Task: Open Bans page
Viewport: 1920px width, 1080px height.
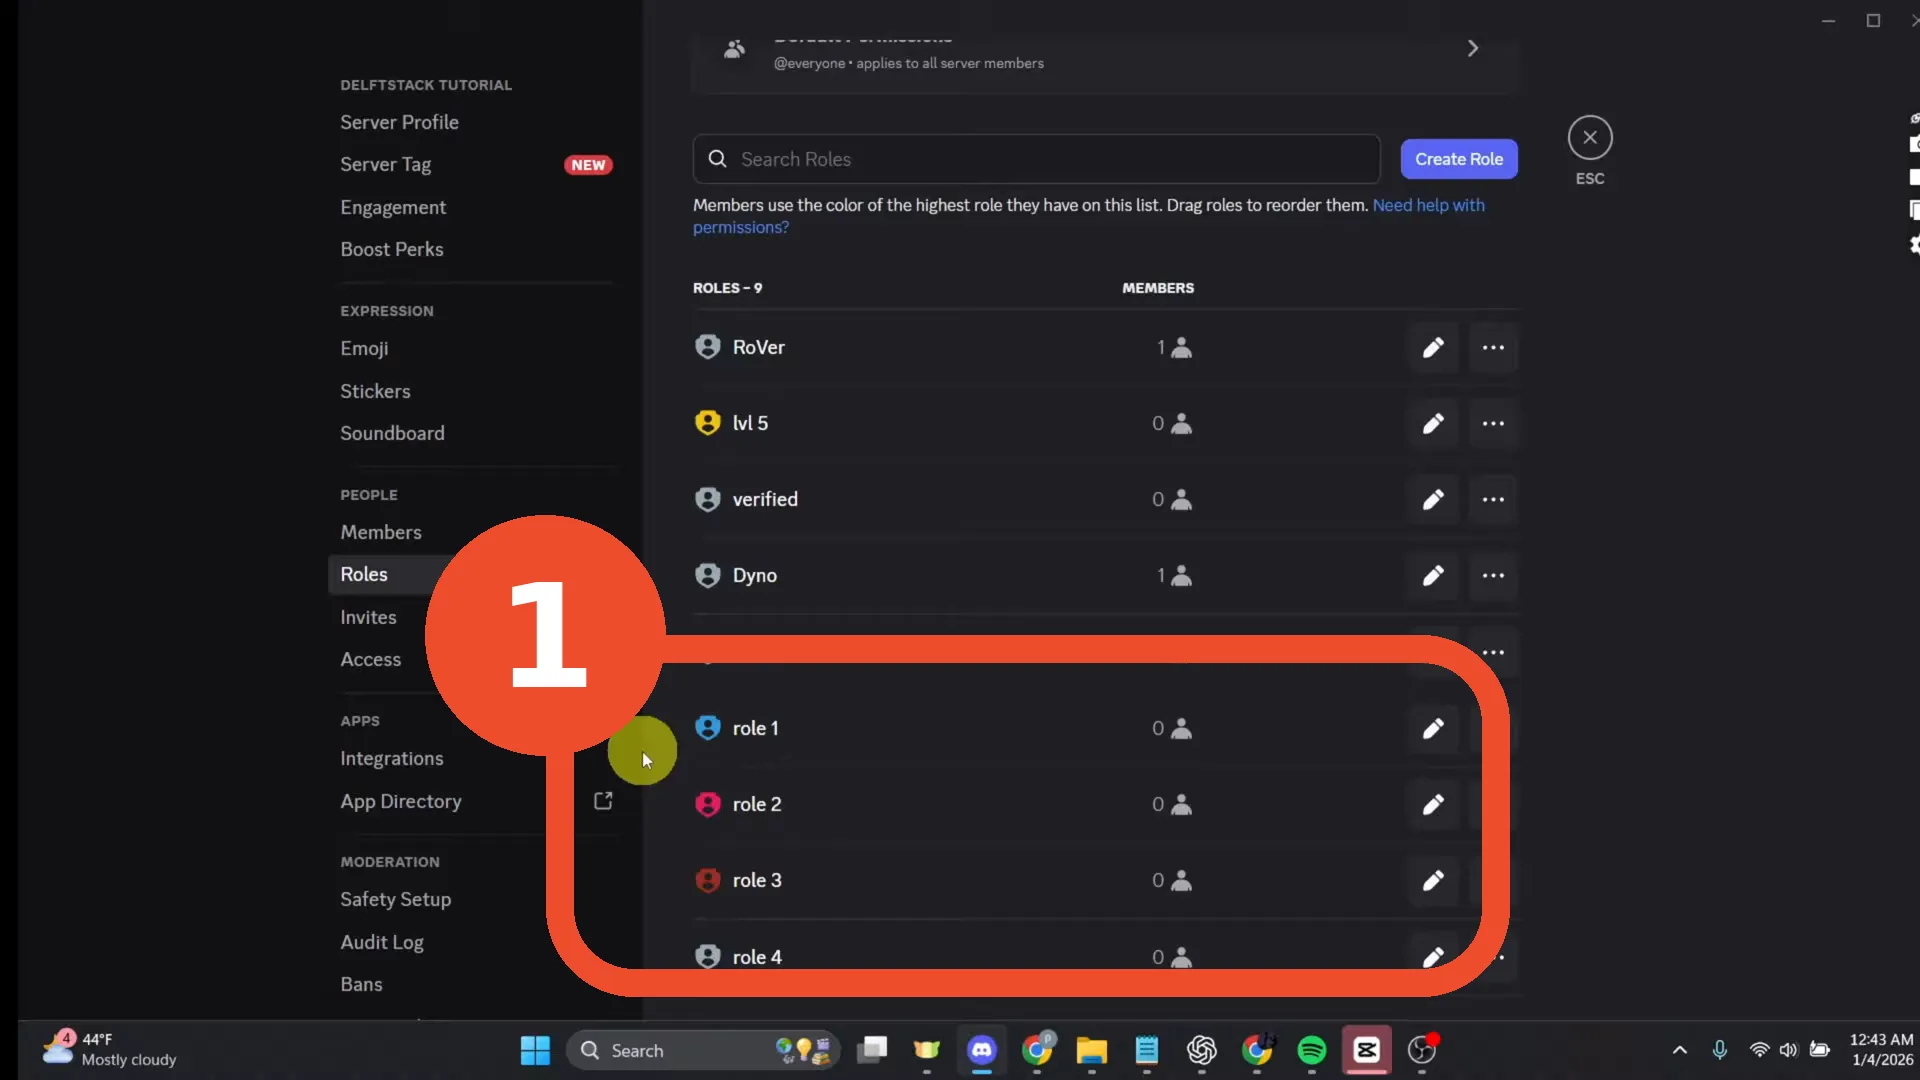Action: (361, 984)
